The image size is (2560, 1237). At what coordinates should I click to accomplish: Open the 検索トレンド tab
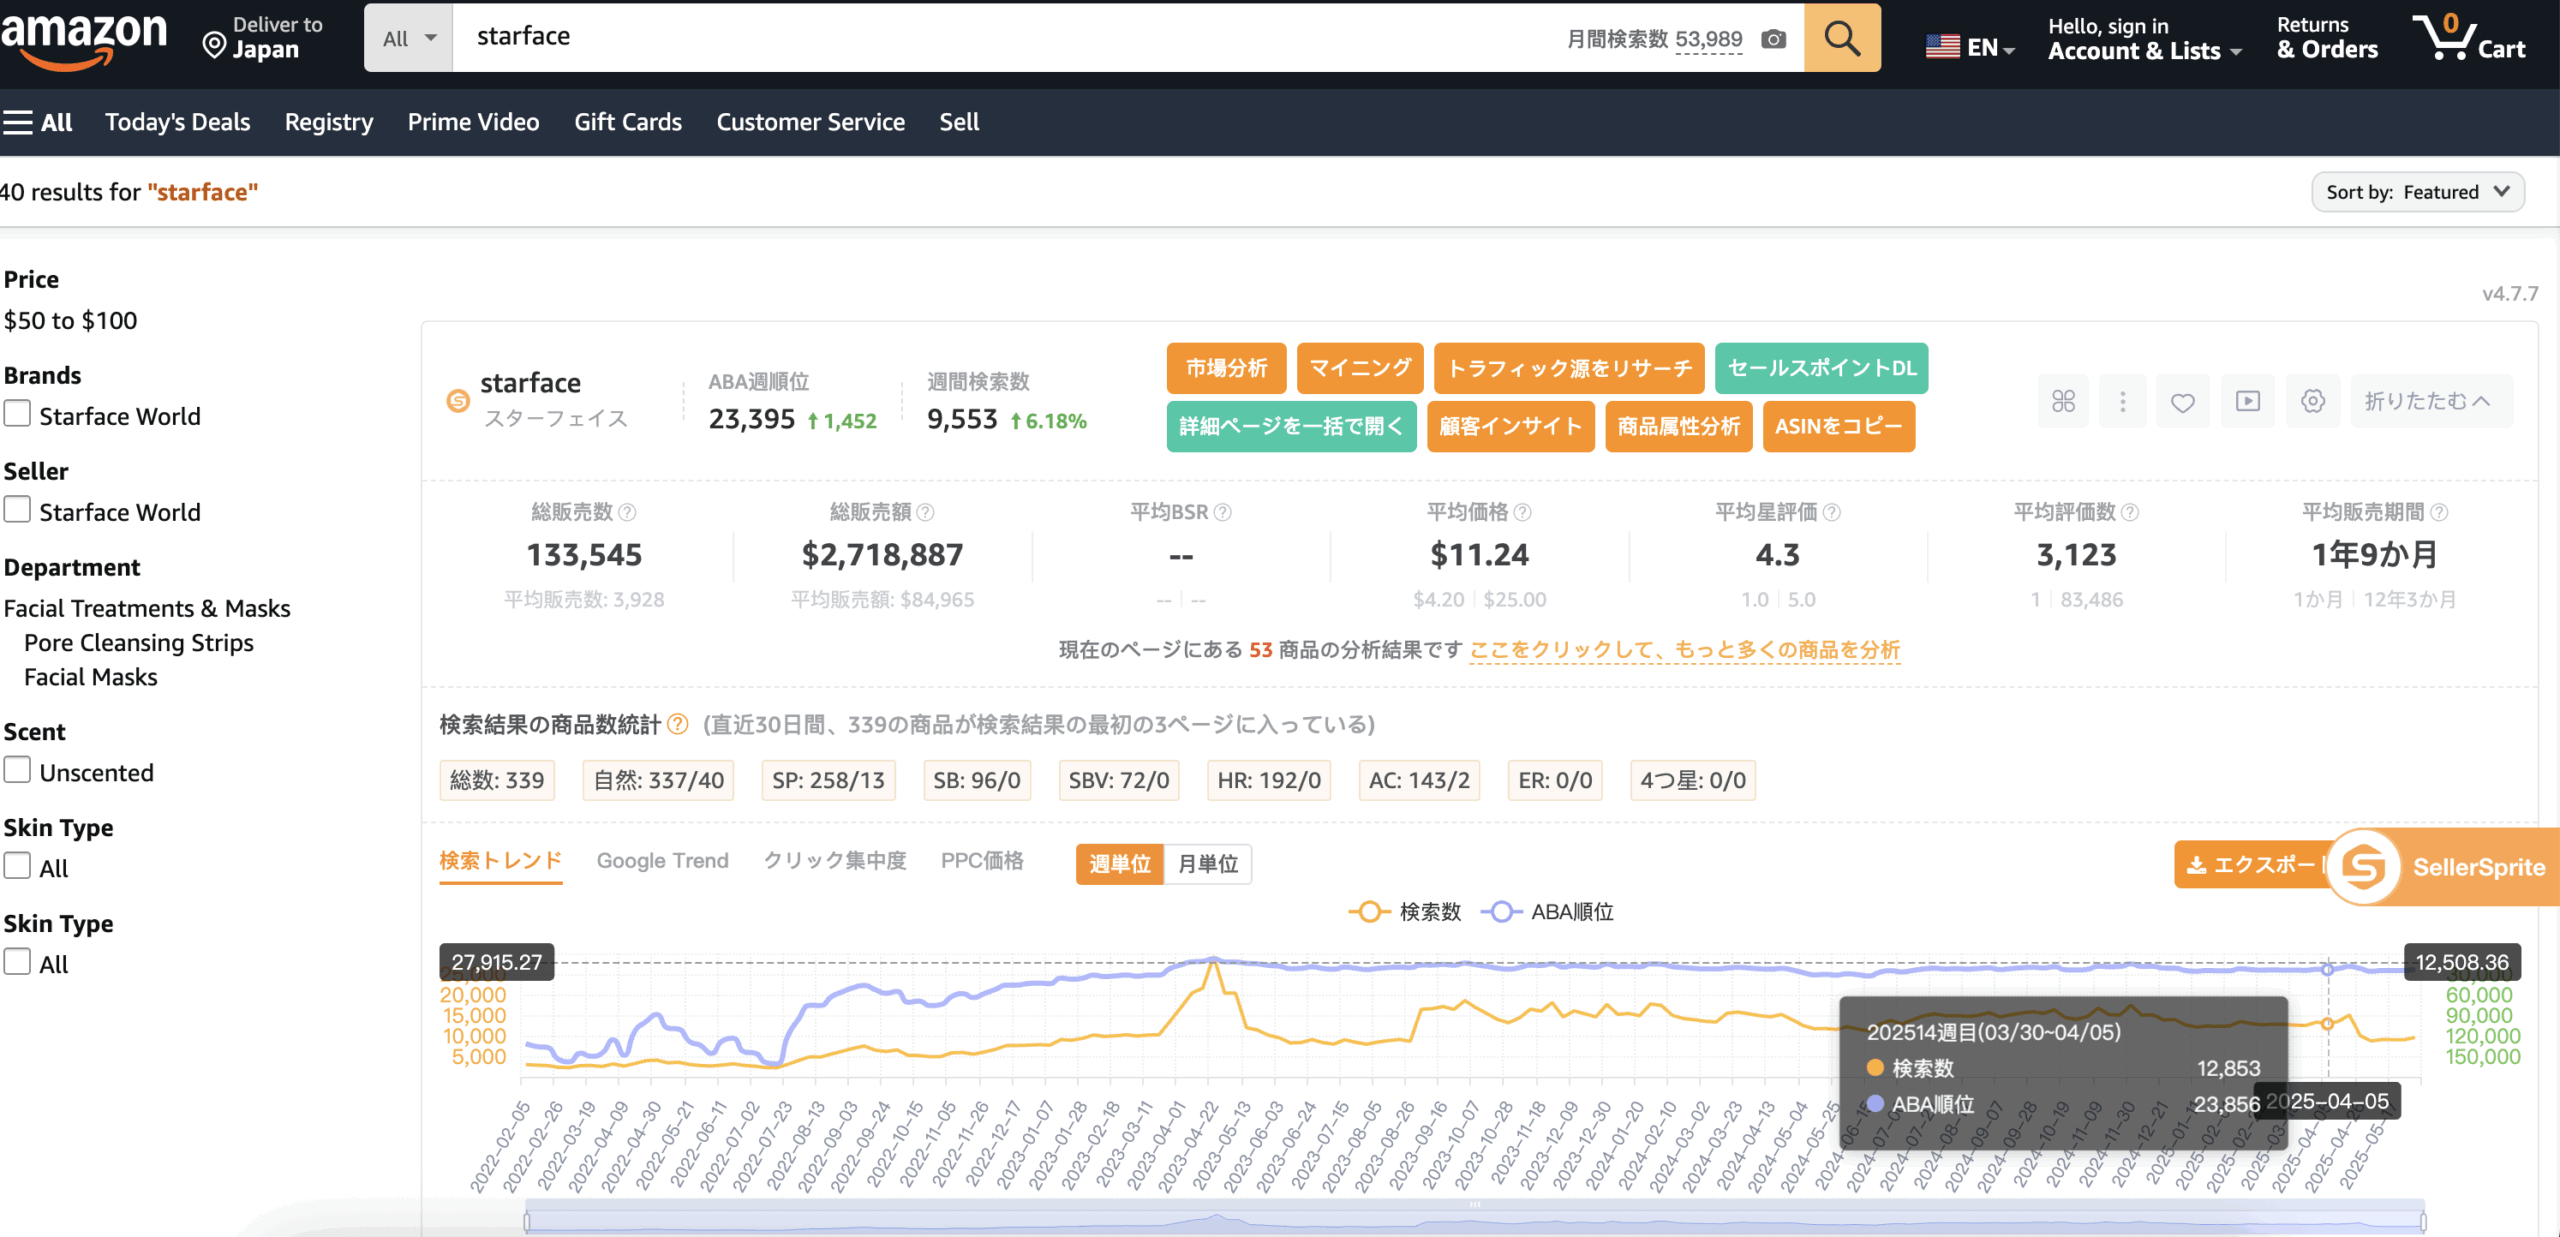pyautogui.click(x=501, y=861)
